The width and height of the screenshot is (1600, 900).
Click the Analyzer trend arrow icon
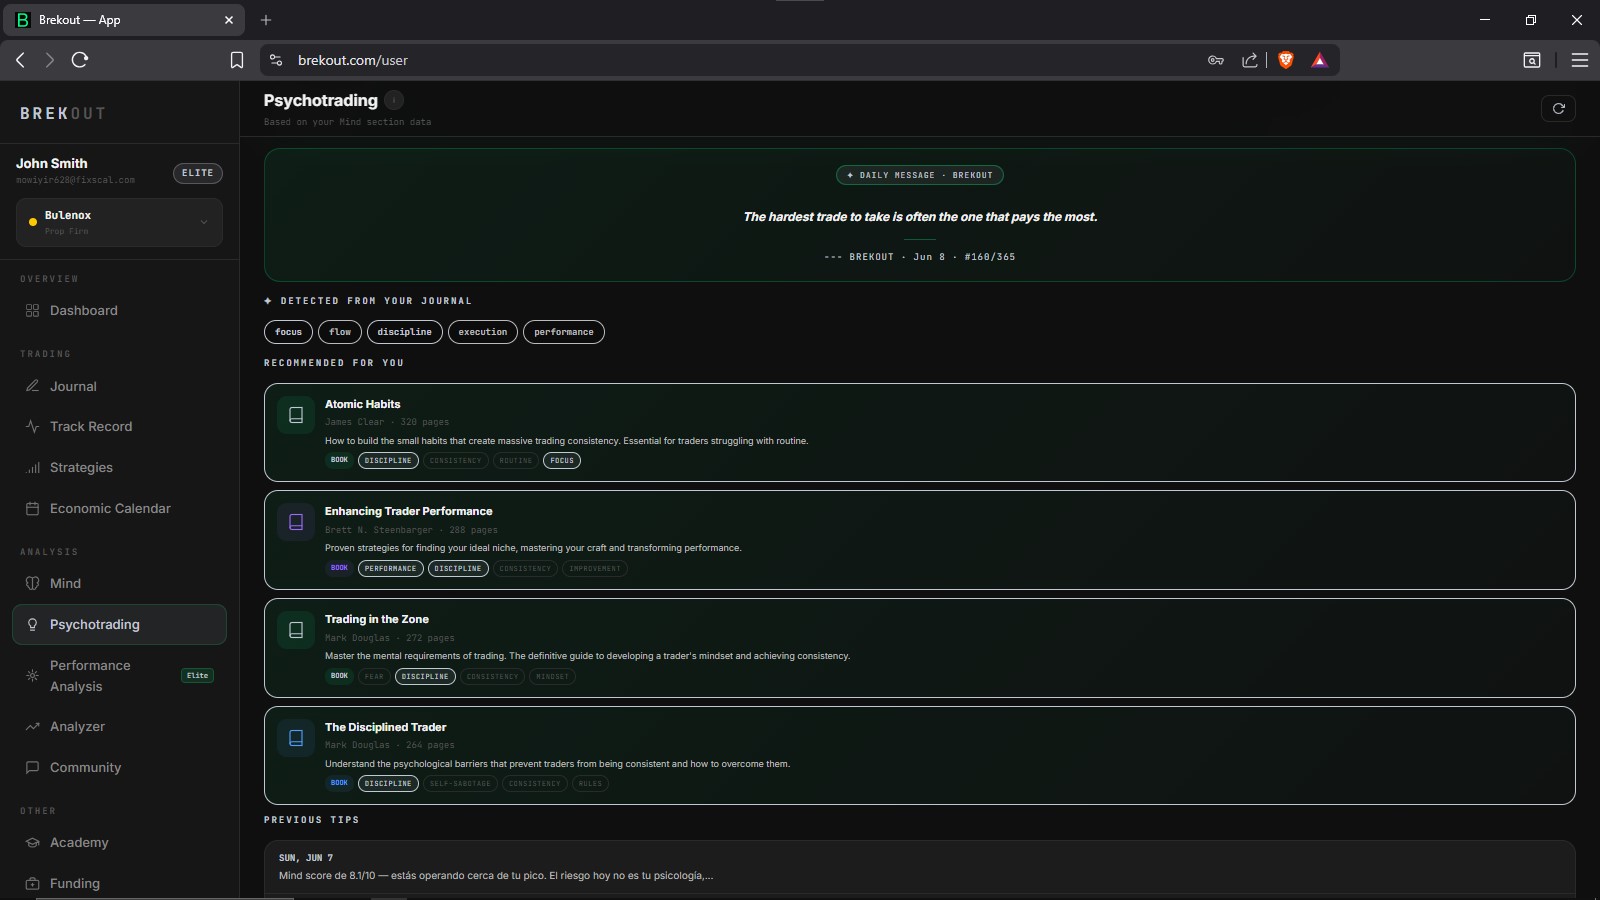(32, 727)
